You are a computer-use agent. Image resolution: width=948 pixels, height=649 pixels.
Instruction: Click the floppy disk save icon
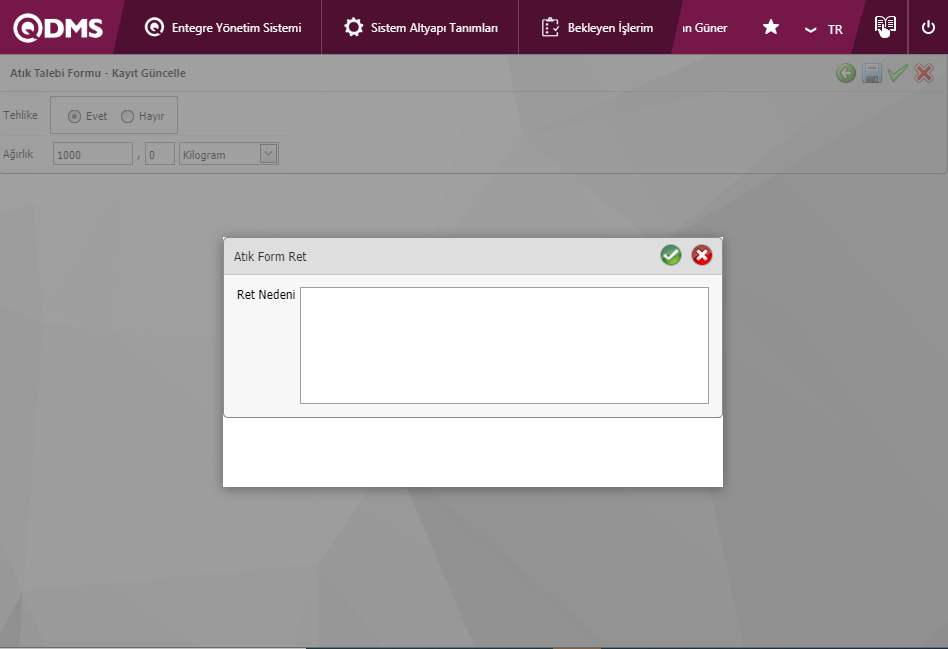coord(872,73)
